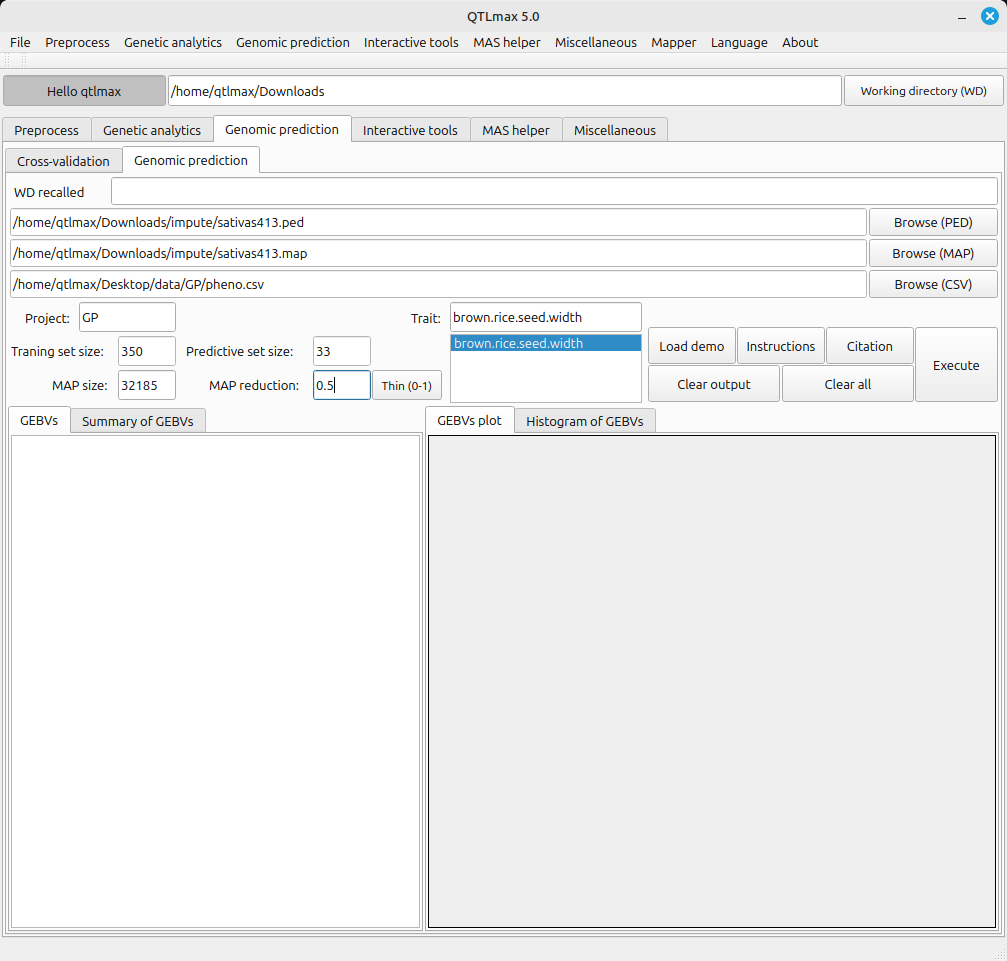
Task: Open the Genetic analytics menu
Action: coord(172,42)
